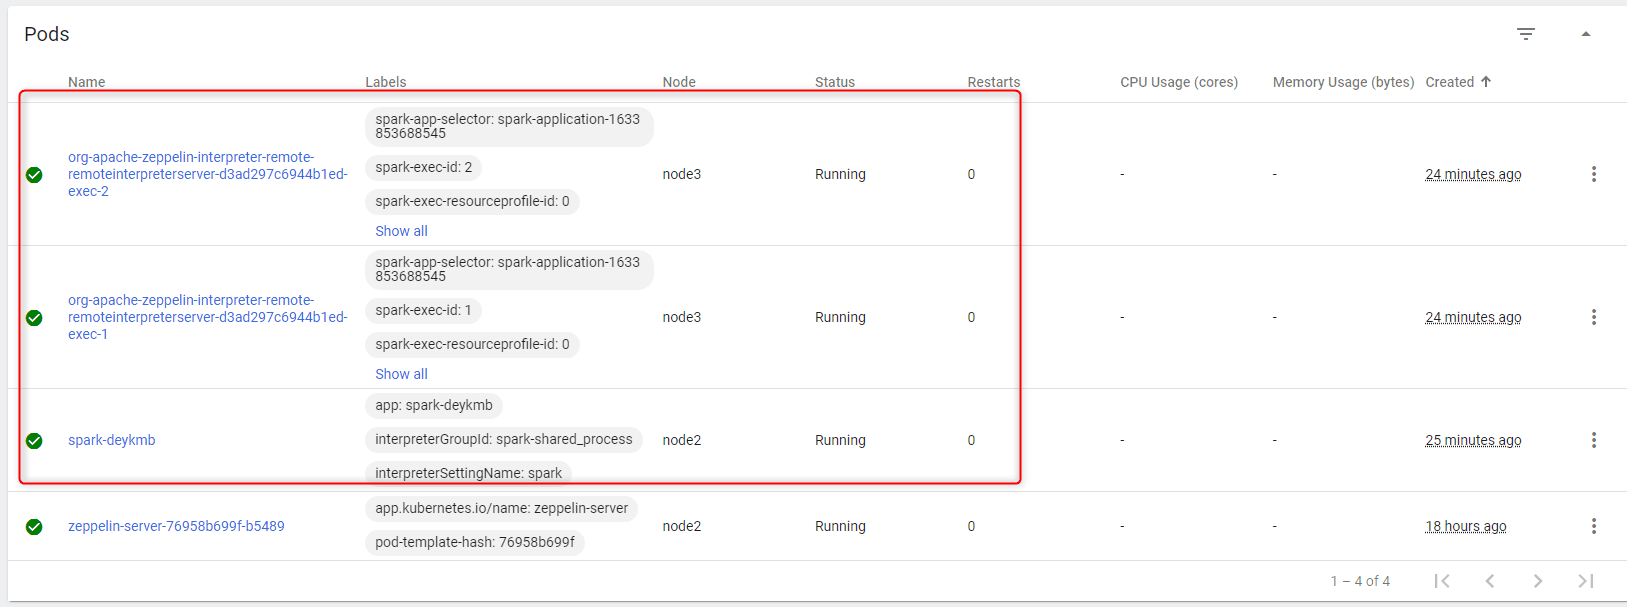Click '25 minutes ago' timestamp
The height and width of the screenshot is (607, 1627).
(1473, 440)
